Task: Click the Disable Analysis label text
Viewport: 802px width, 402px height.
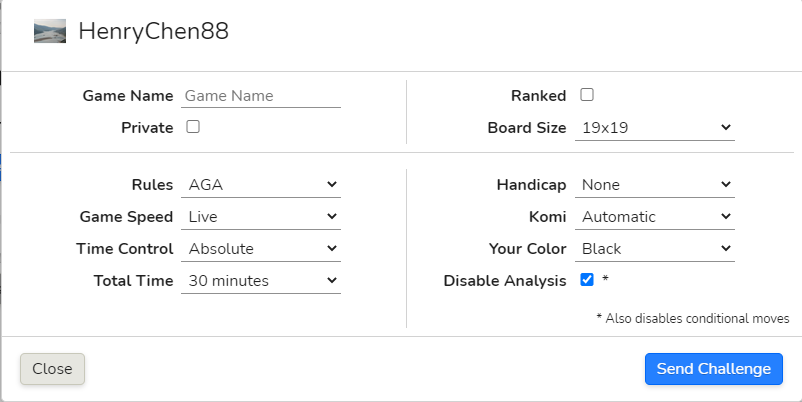Action: click(x=505, y=281)
